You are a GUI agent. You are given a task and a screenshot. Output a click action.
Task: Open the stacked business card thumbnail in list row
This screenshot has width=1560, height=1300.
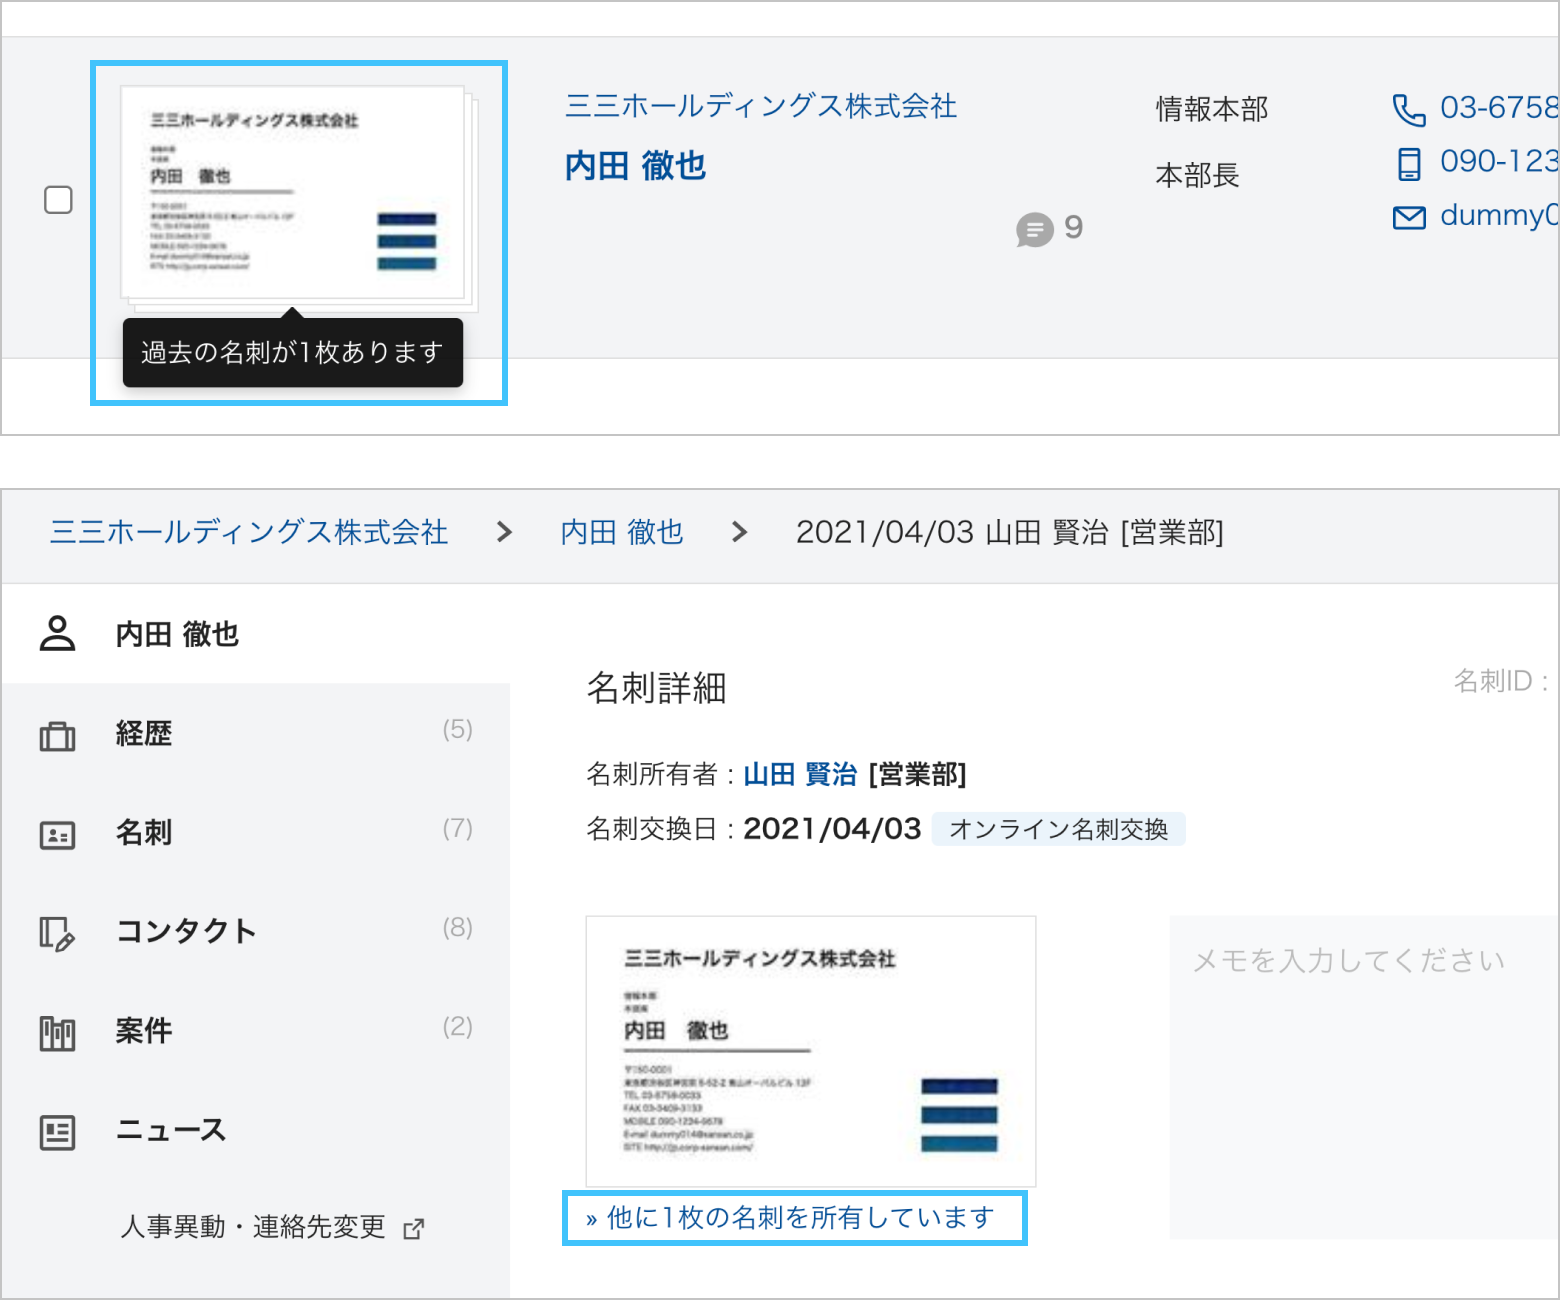click(298, 198)
